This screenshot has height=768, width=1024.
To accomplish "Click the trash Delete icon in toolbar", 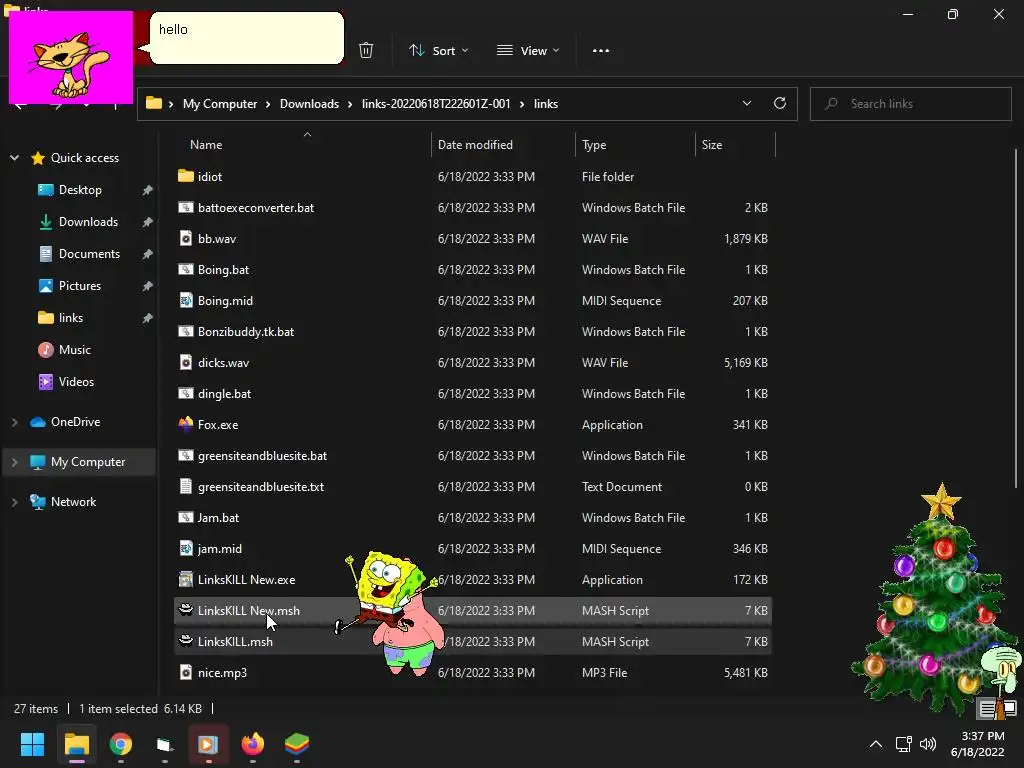I will [366, 50].
